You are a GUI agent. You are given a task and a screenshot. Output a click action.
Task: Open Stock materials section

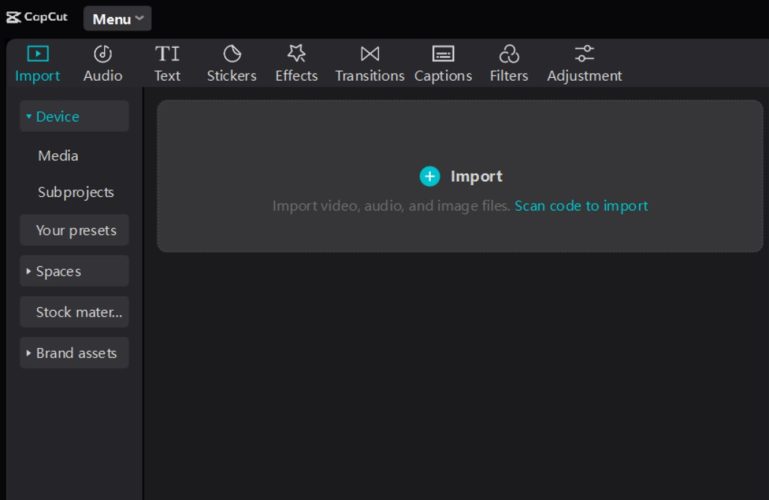(76, 312)
